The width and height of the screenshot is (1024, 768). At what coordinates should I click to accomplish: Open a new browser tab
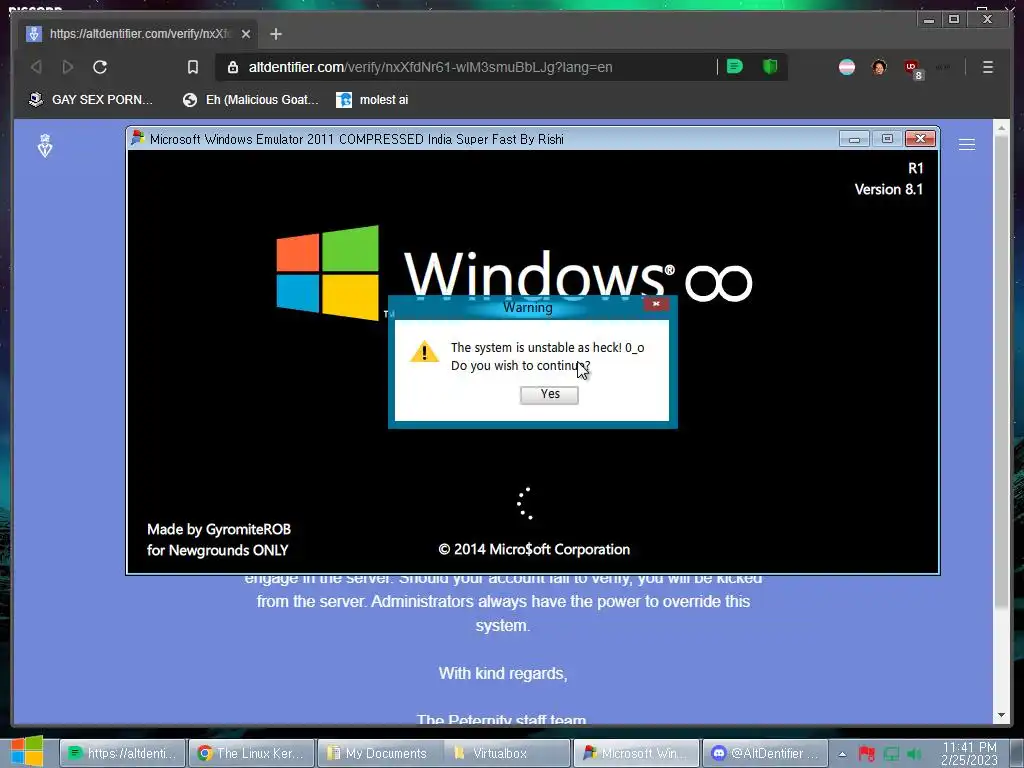[x=276, y=34]
